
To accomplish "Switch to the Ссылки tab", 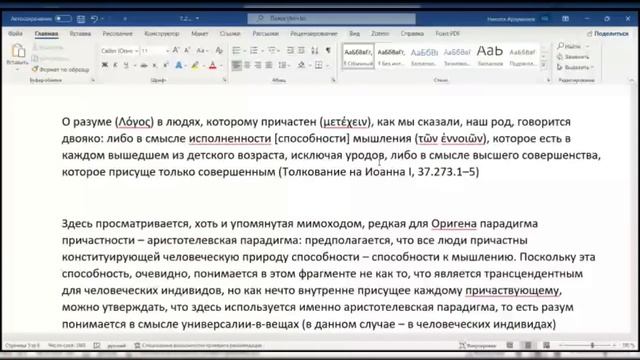I will [230, 33].
